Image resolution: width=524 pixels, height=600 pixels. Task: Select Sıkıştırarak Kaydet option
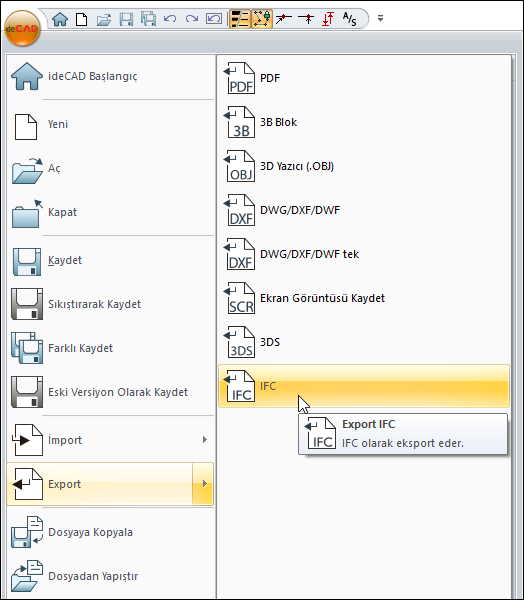click(x=110, y=305)
